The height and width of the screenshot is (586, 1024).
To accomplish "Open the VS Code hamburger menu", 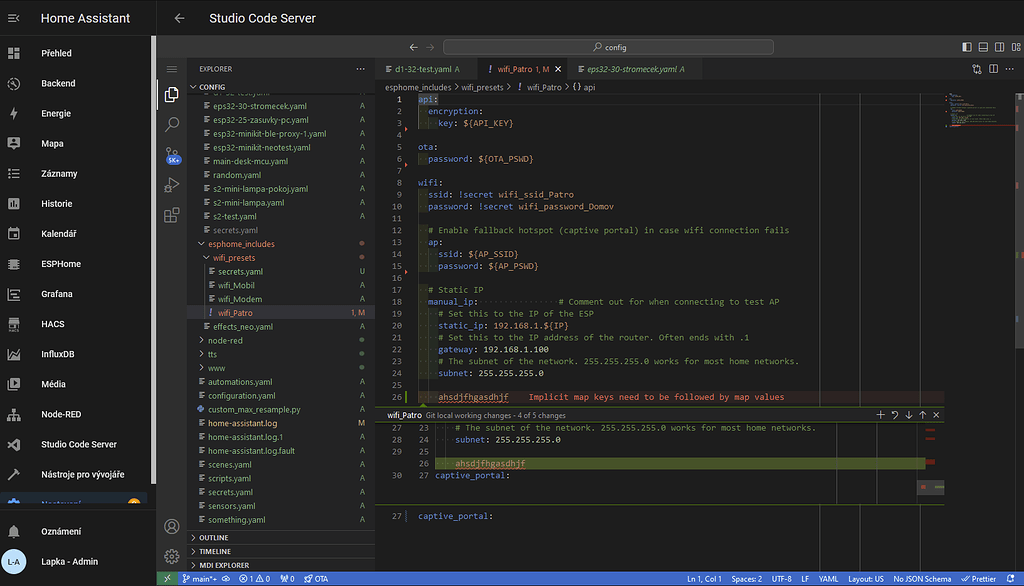I will 172,69.
